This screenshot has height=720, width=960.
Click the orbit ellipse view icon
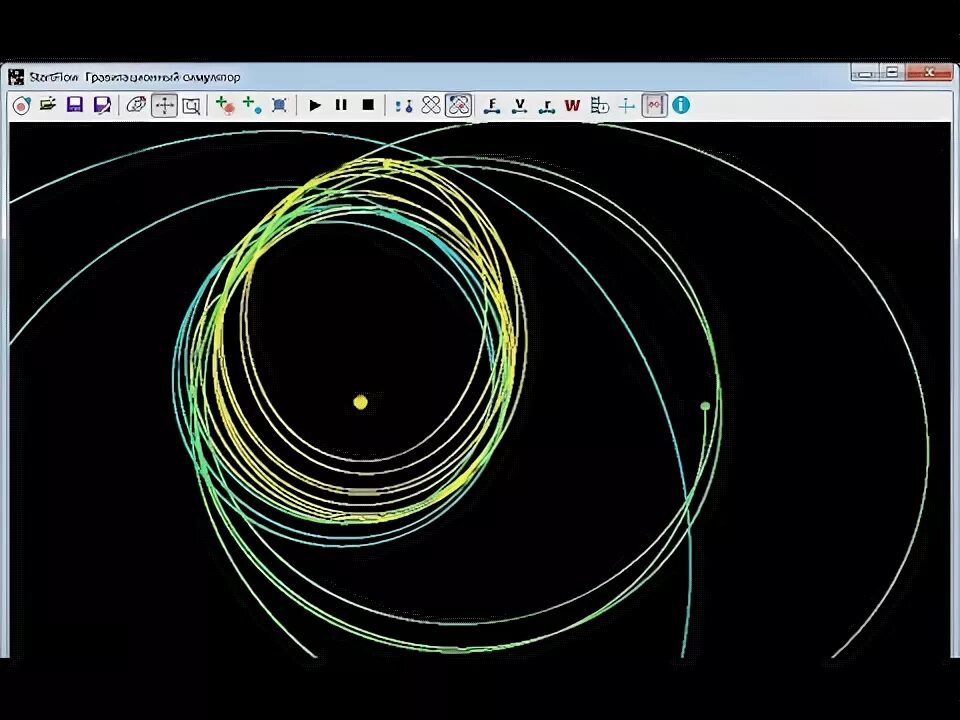click(x=136, y=105)
